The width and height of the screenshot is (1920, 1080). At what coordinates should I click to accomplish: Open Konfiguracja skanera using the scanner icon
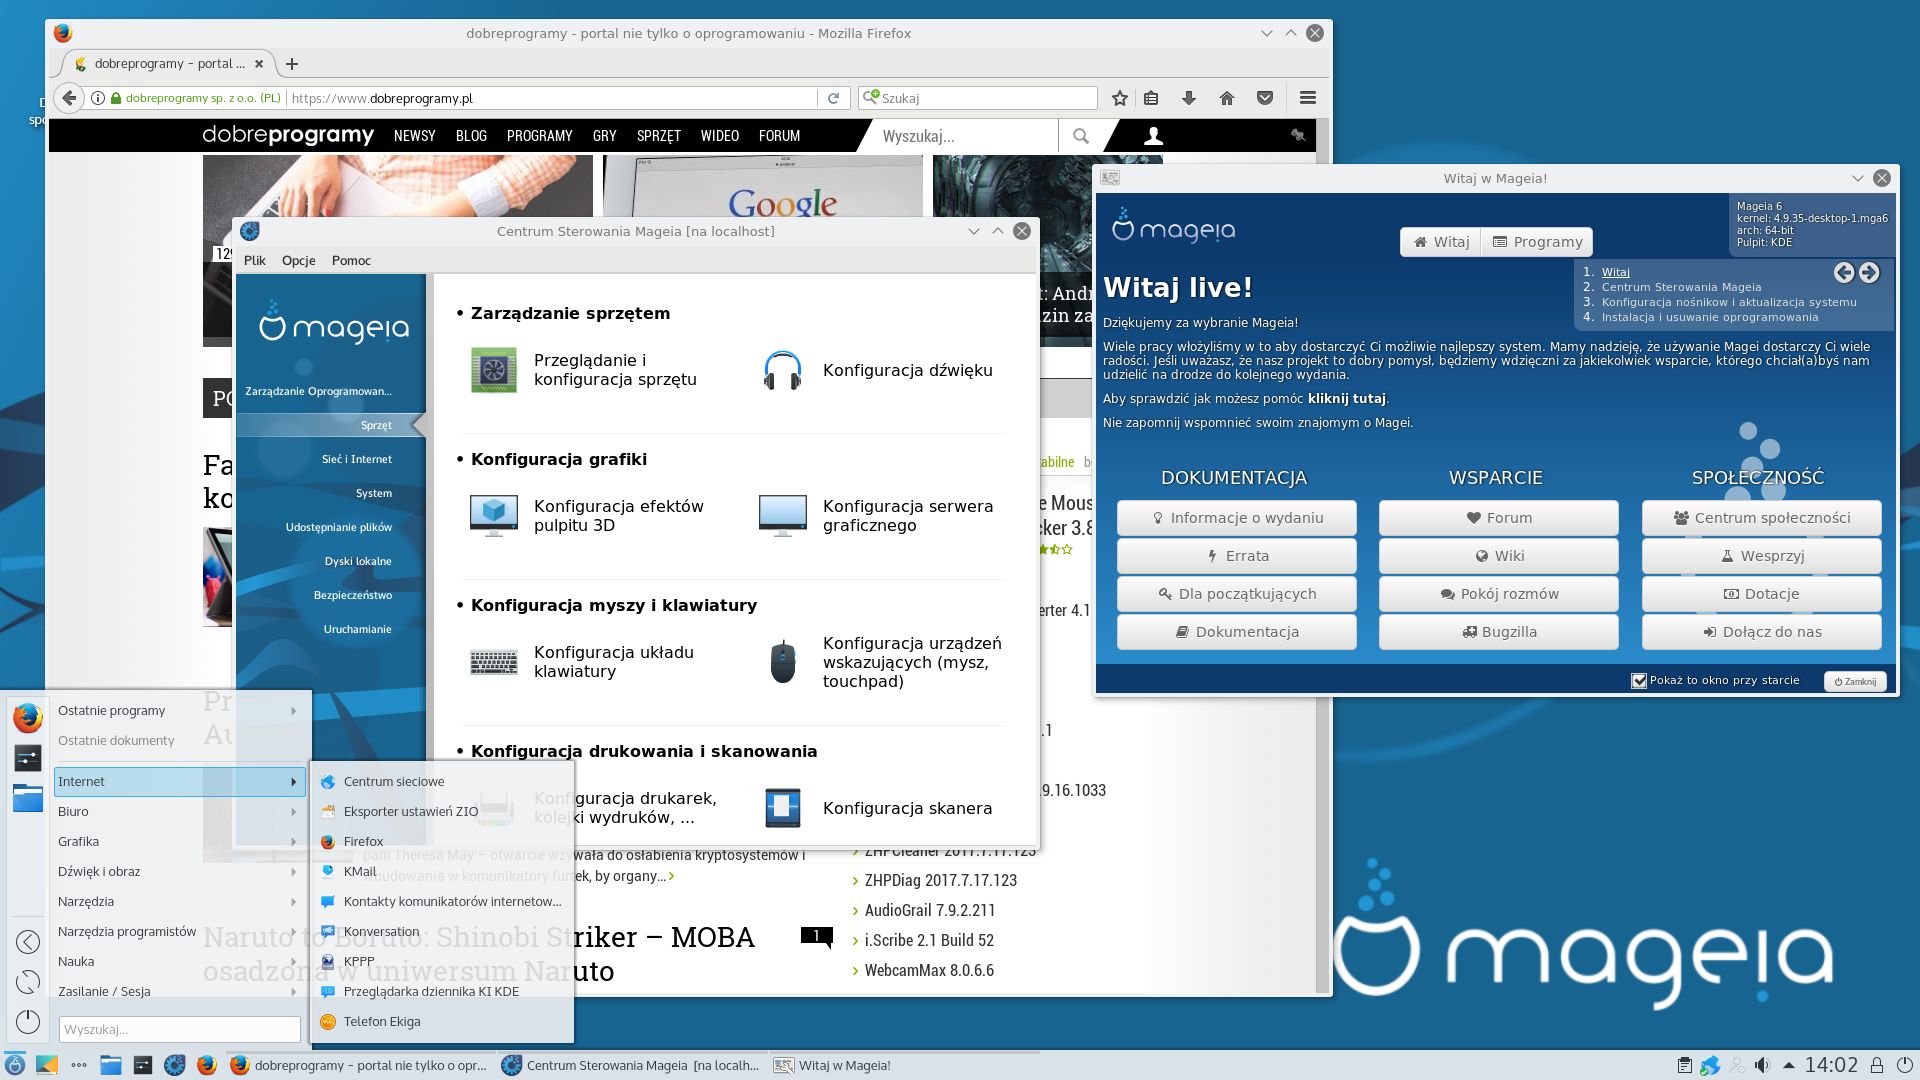[784, 808]
